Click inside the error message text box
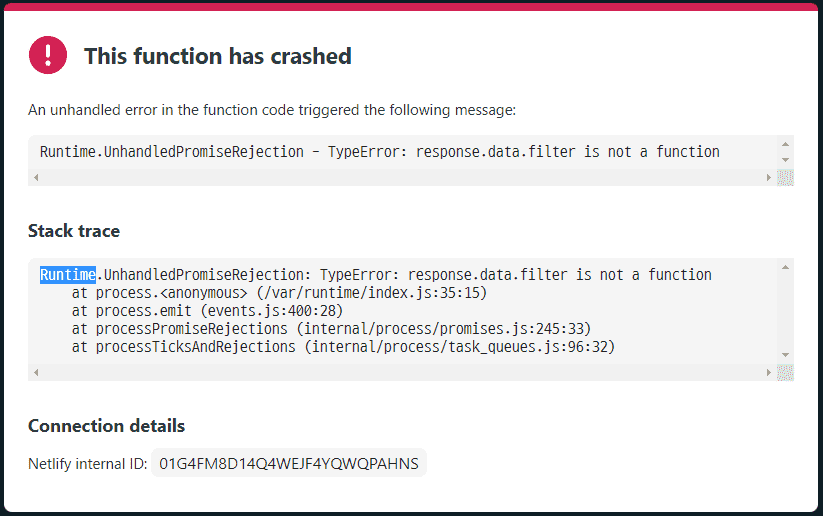 tap(380, 152)
